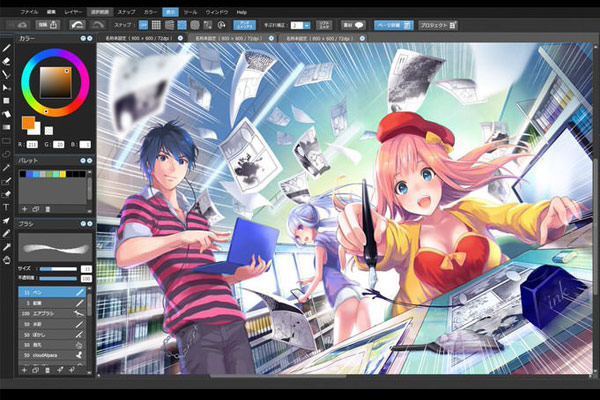The width and height of the screenshot is (600, 400).
Task: Click the R value input field
Action: 32,144
